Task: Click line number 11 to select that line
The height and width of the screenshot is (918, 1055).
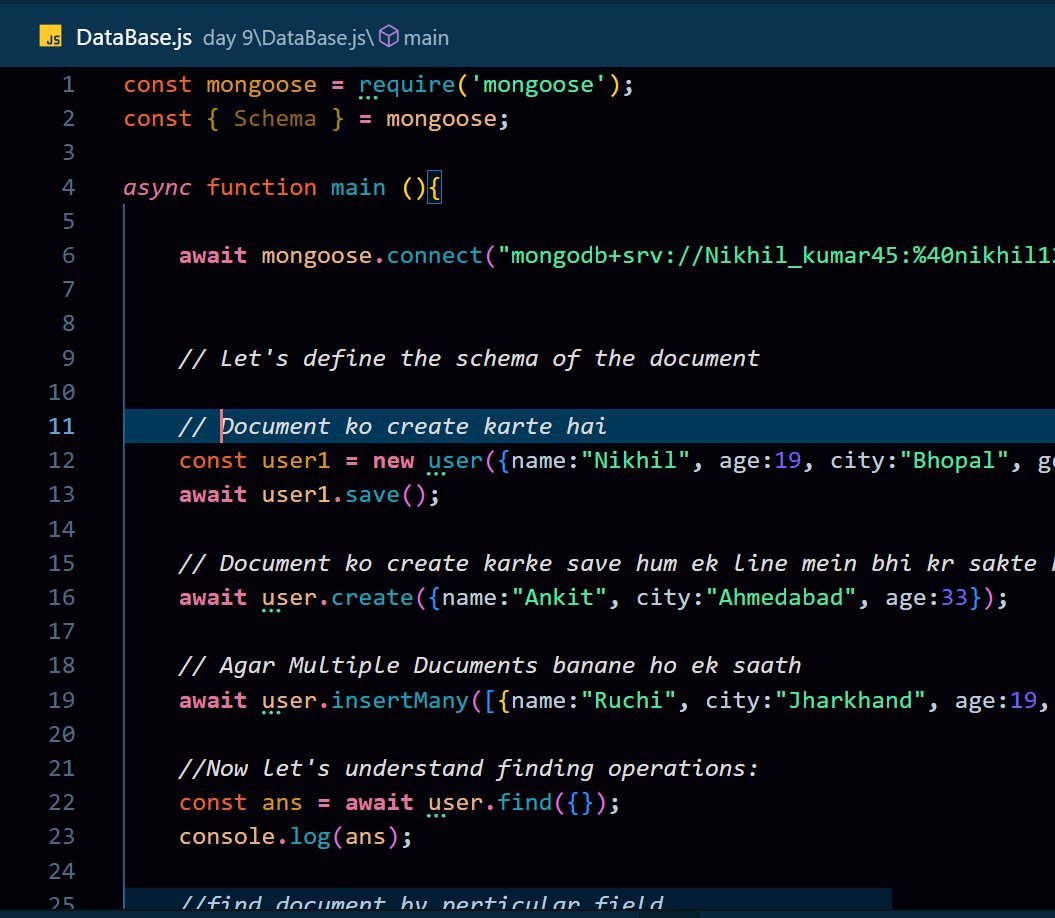Action: [x=61, y=426]
